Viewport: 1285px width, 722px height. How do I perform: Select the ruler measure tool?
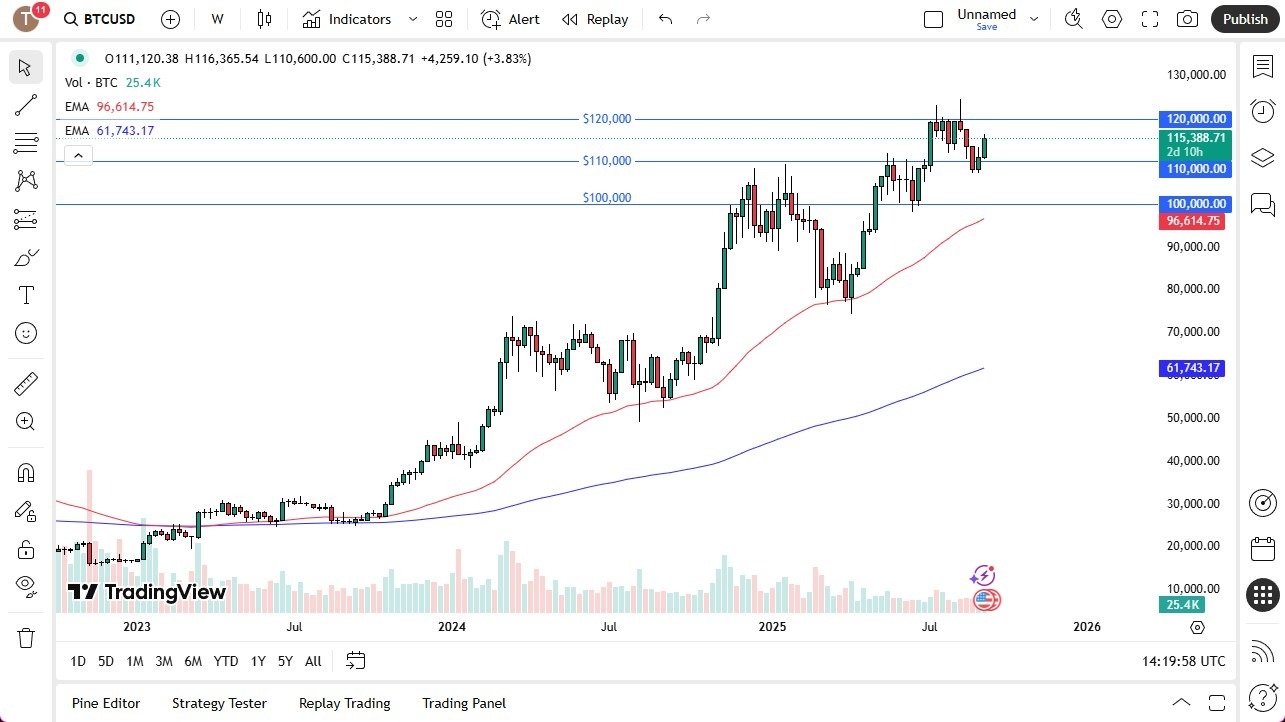pyautogui.click(x=26, y=383)
